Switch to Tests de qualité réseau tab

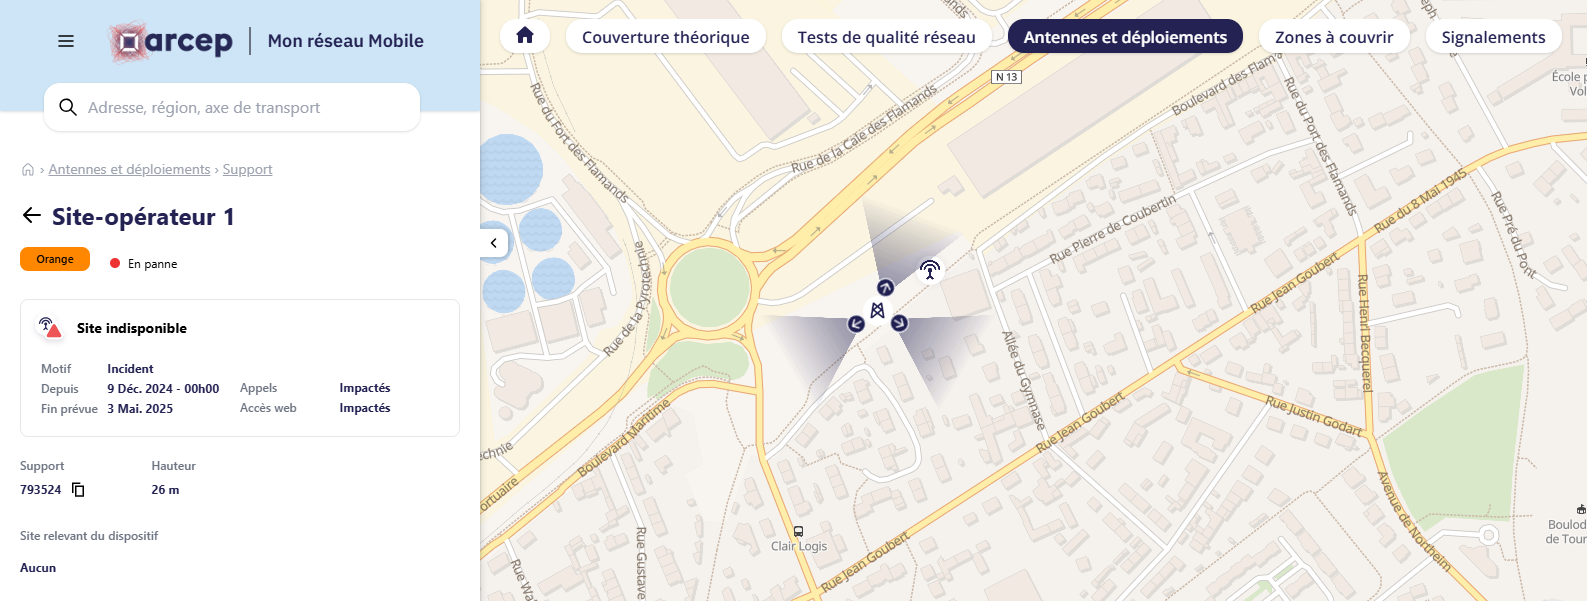(886, 37)
